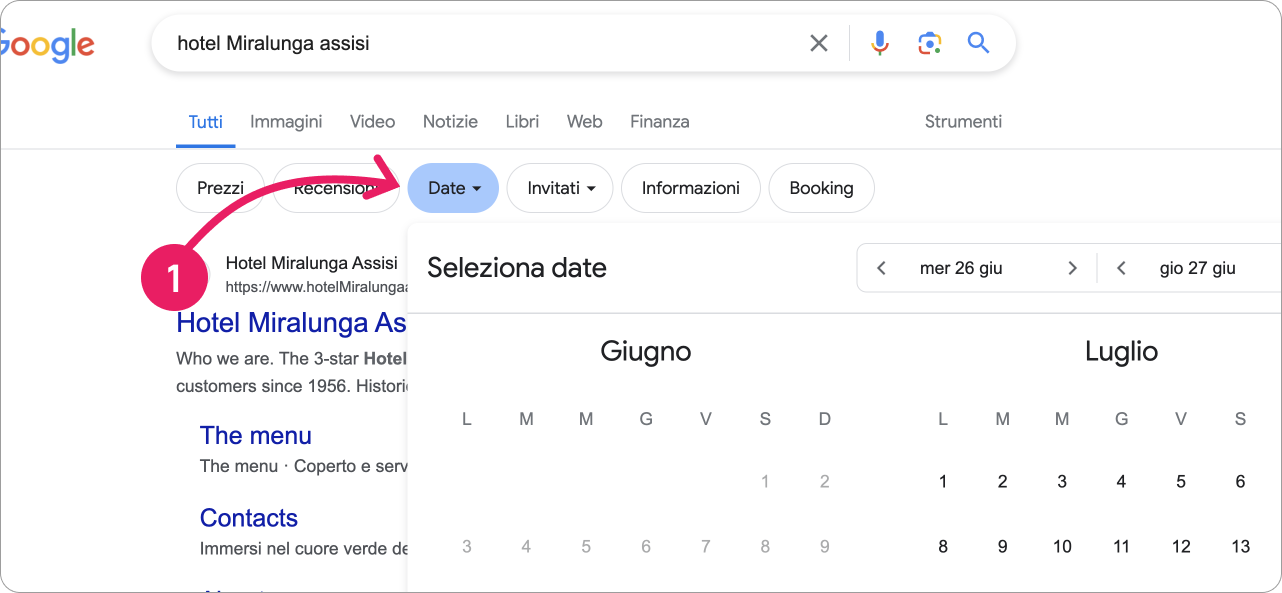Open the "The menu" sitelink
Viewport: 1282px width, 593px height.
coord(256,436)
